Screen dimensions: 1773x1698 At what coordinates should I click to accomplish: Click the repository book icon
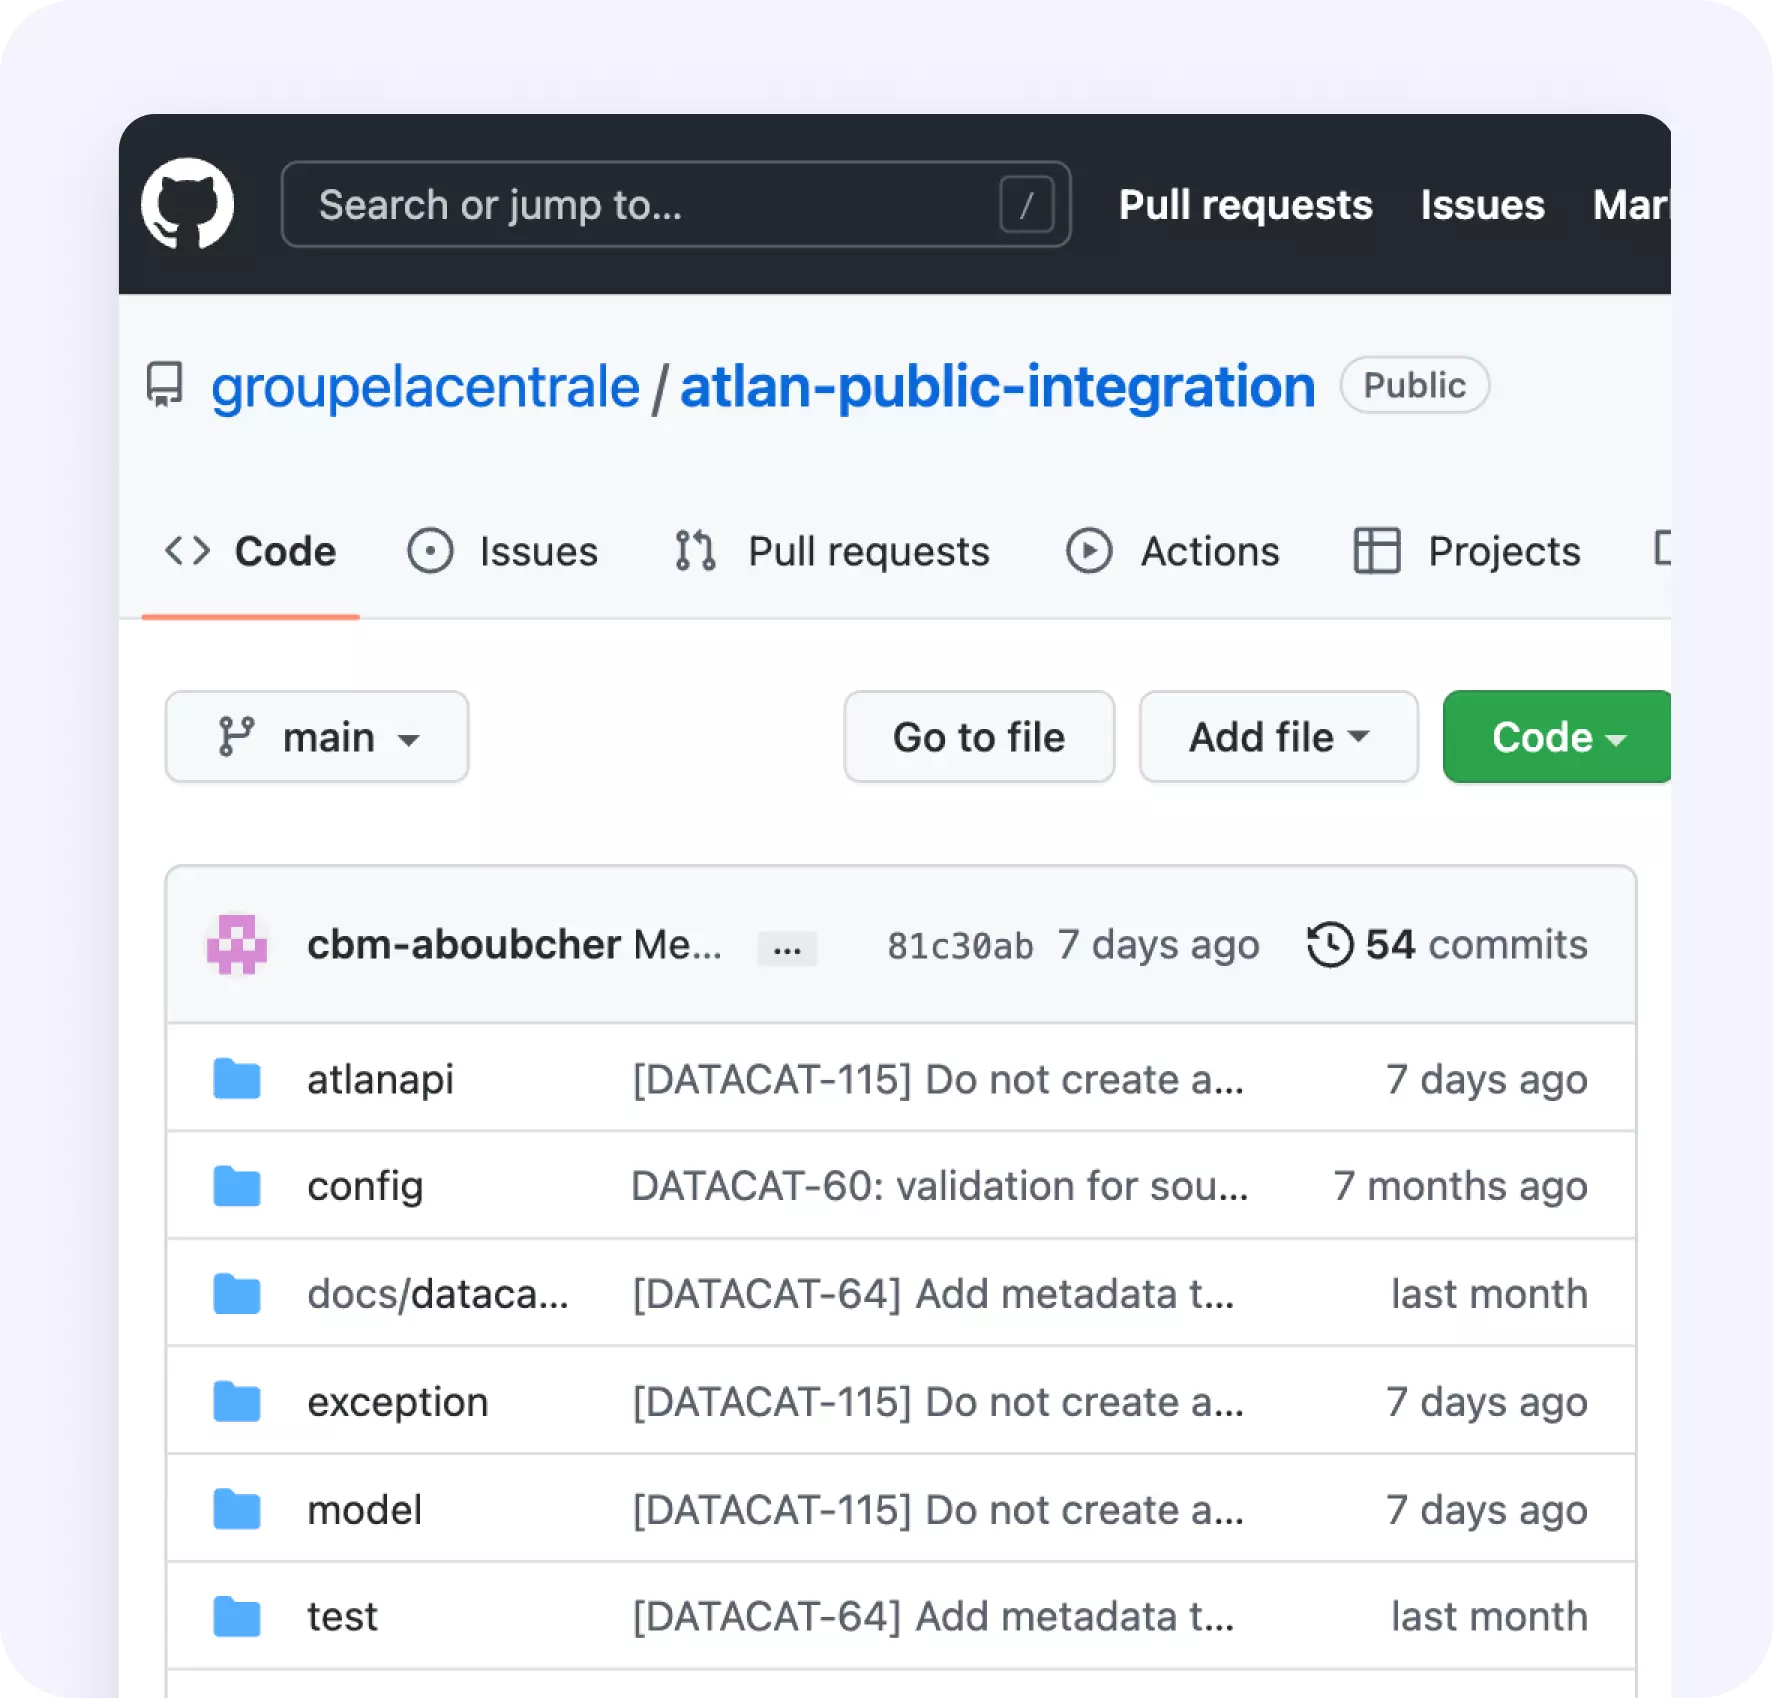165,385
